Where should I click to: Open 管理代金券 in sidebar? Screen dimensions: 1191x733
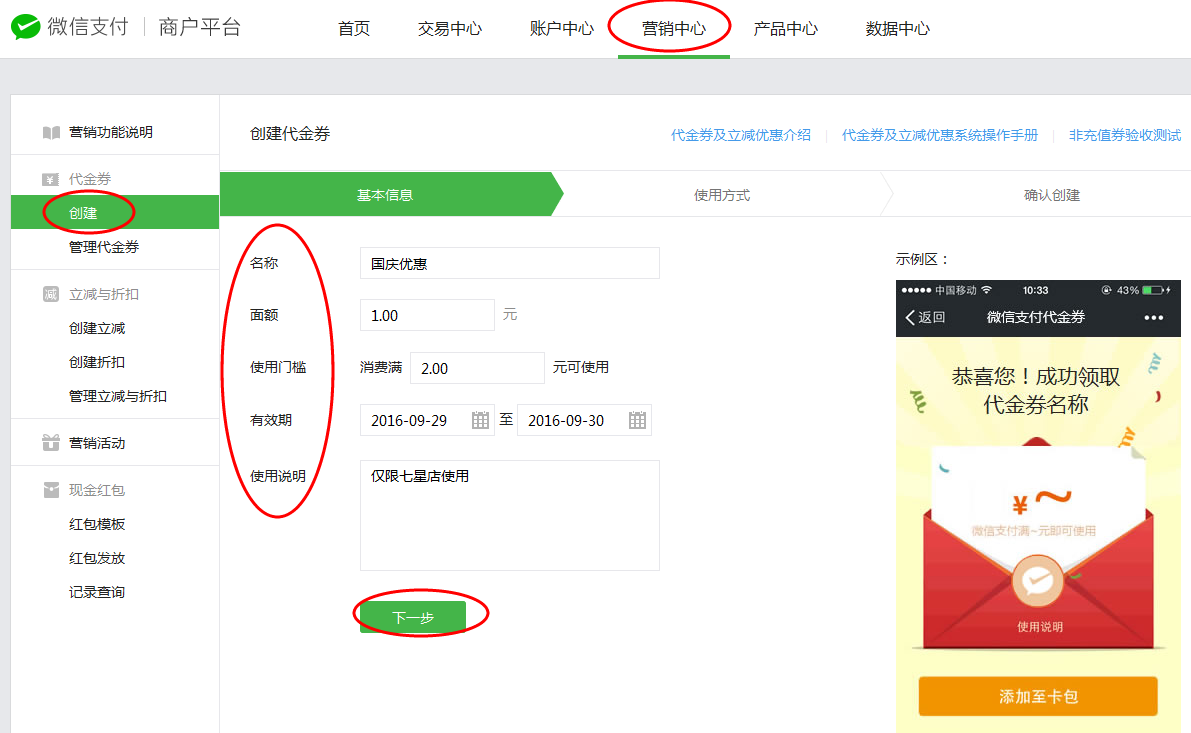click(104, 247)
